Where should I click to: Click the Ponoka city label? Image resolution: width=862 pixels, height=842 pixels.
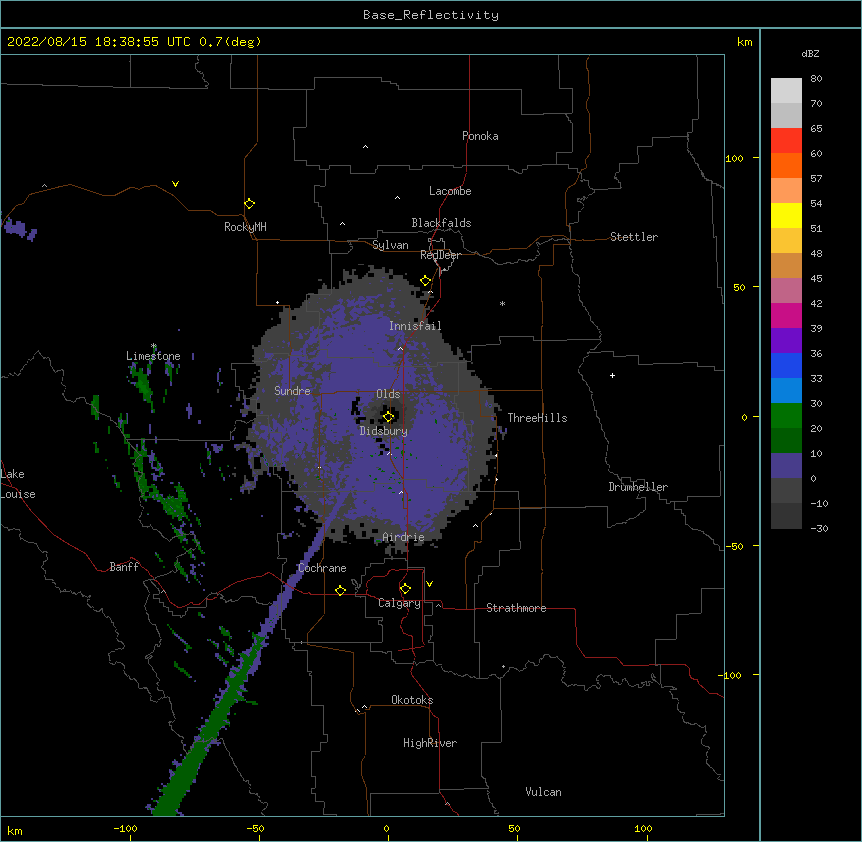(x=480, y=136)
